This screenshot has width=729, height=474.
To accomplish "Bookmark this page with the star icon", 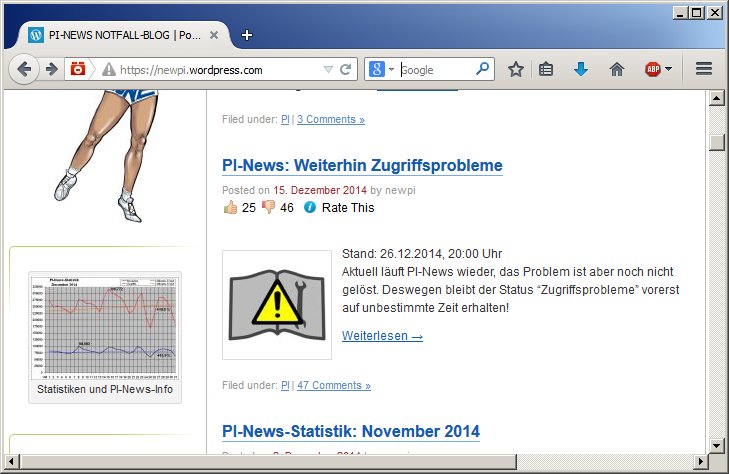I will pos(516,69).
